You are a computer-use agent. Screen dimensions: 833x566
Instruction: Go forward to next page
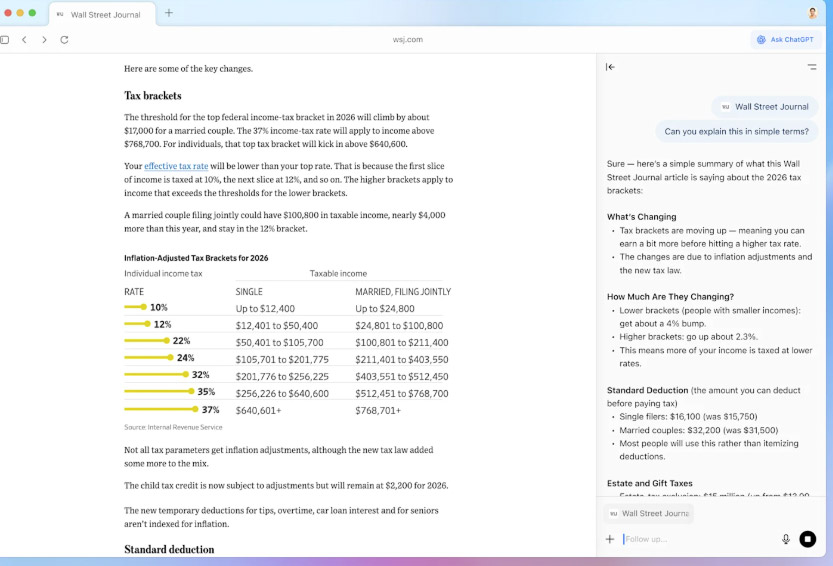(44, 40)
